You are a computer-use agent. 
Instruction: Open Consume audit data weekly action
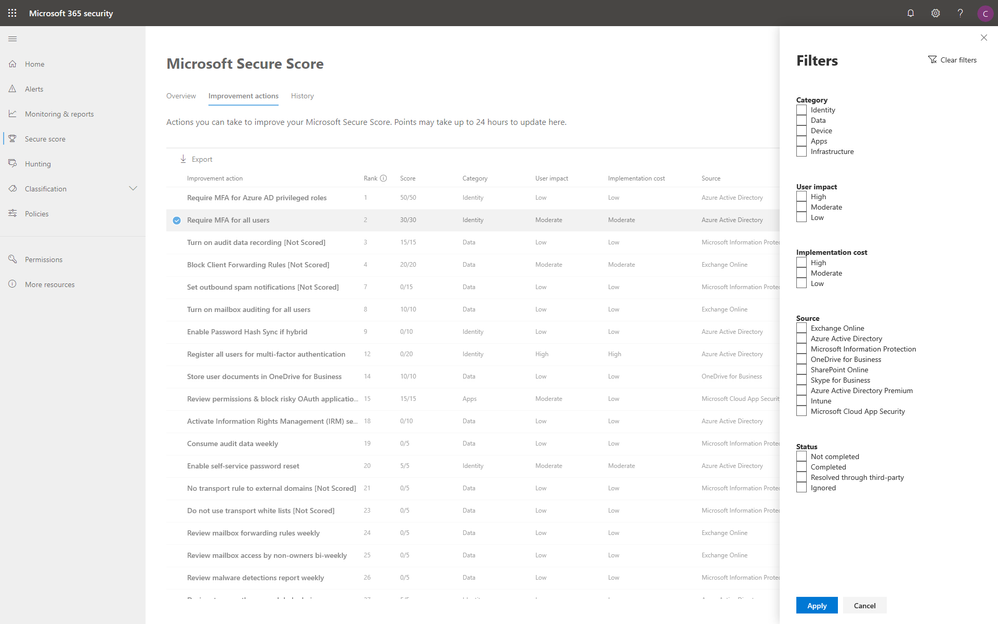coord(232,444)
